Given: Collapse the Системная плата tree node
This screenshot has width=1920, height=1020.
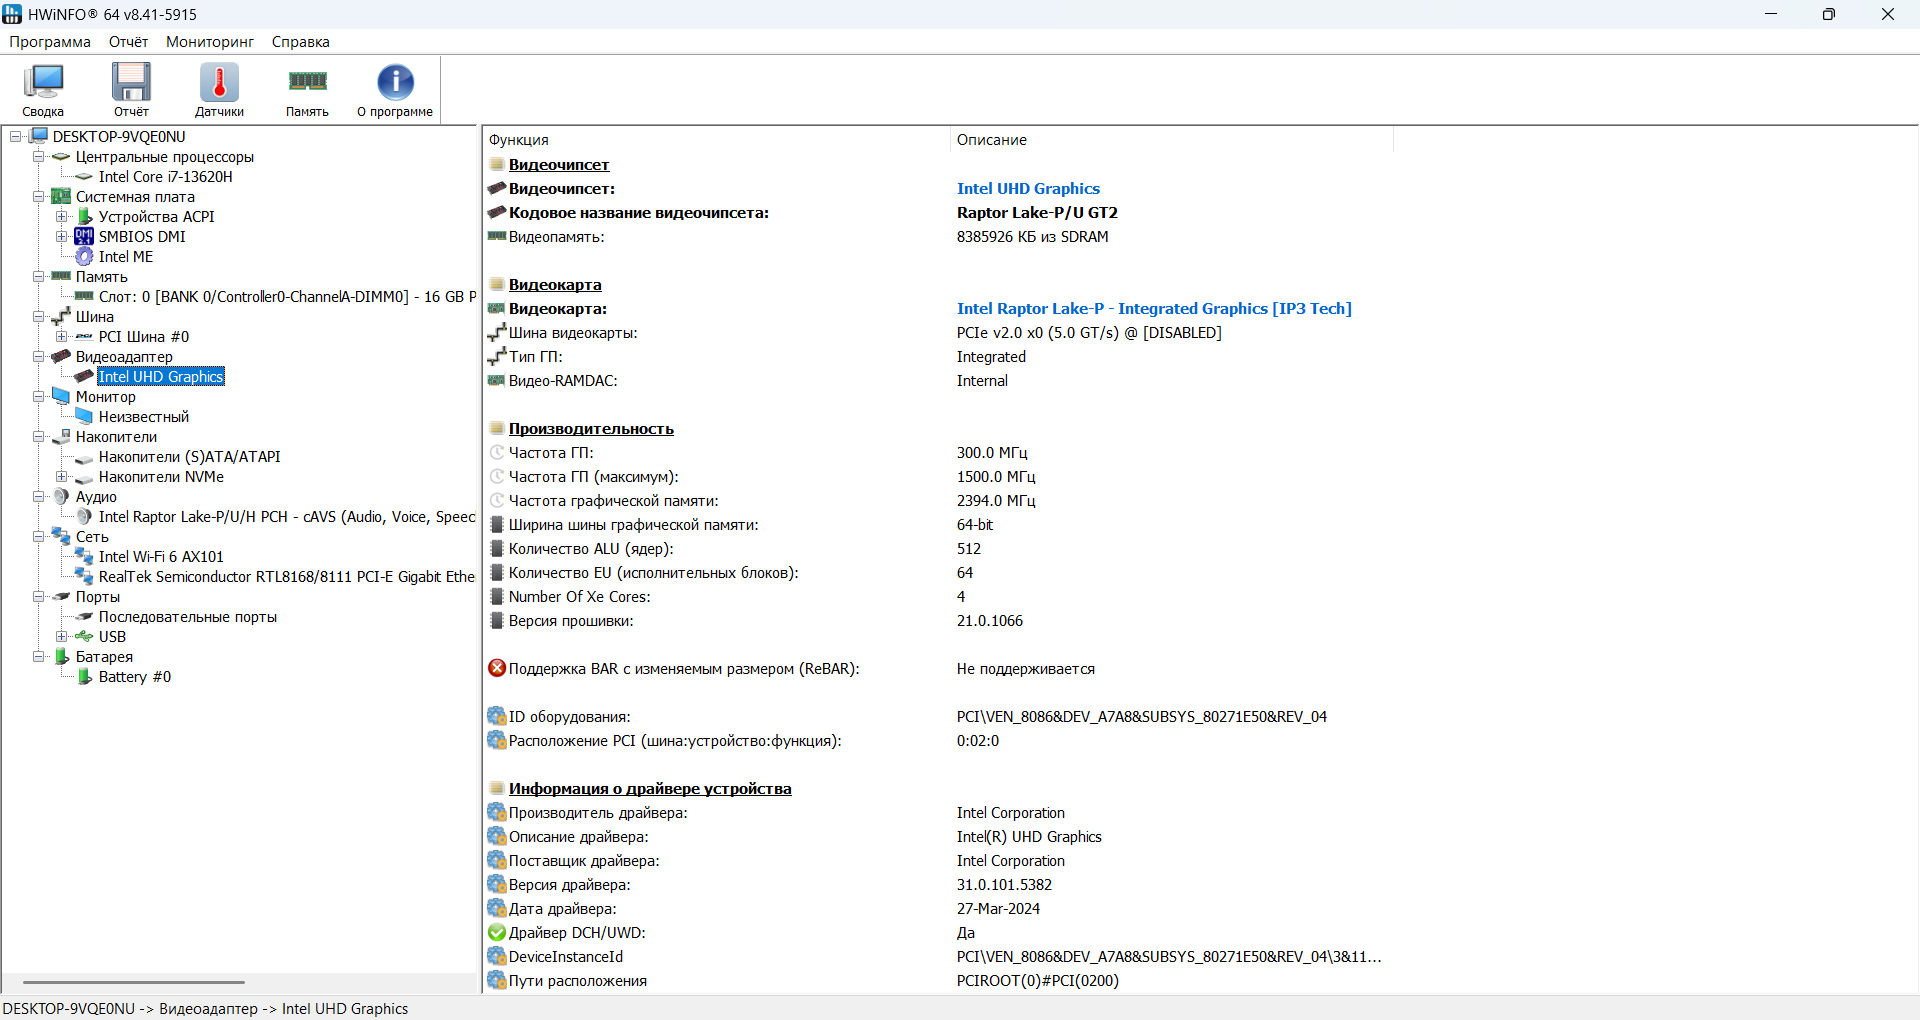Looking at the screenshot, I should tap(38, 197).
